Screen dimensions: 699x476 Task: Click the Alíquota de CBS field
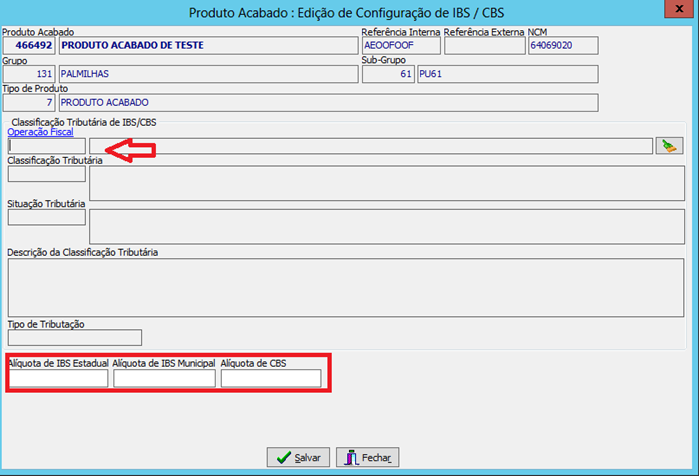(271, 378)
